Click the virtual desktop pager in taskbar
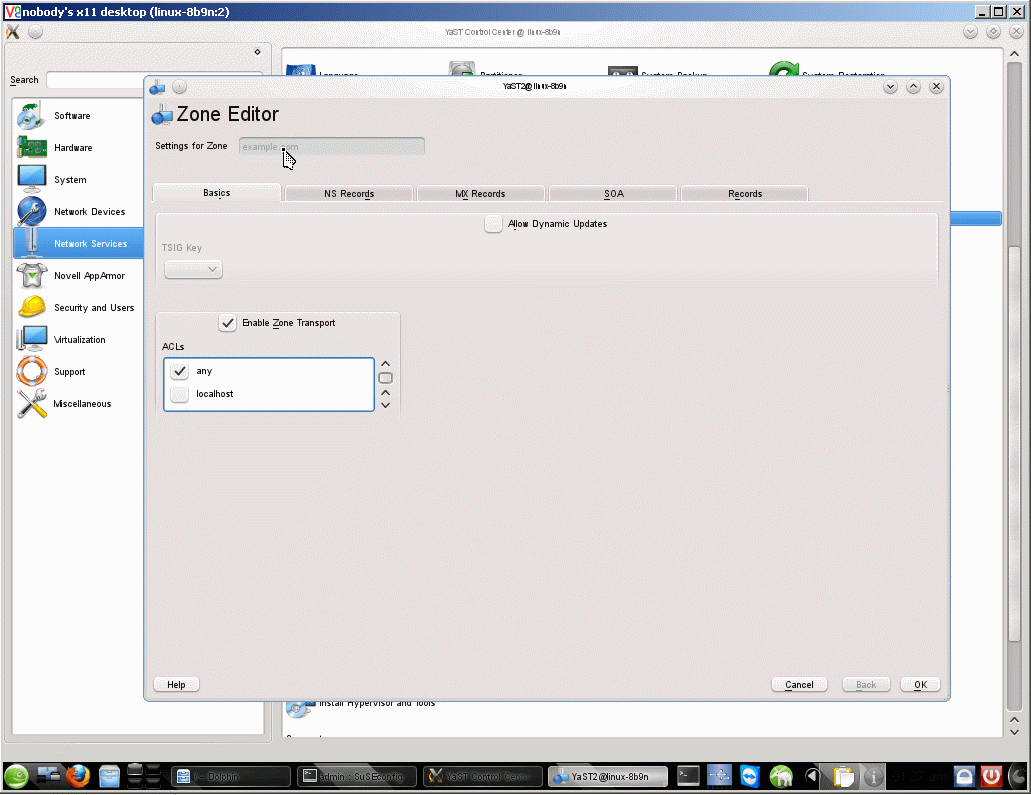The image size is (1031, 795). tap(144, 777)
